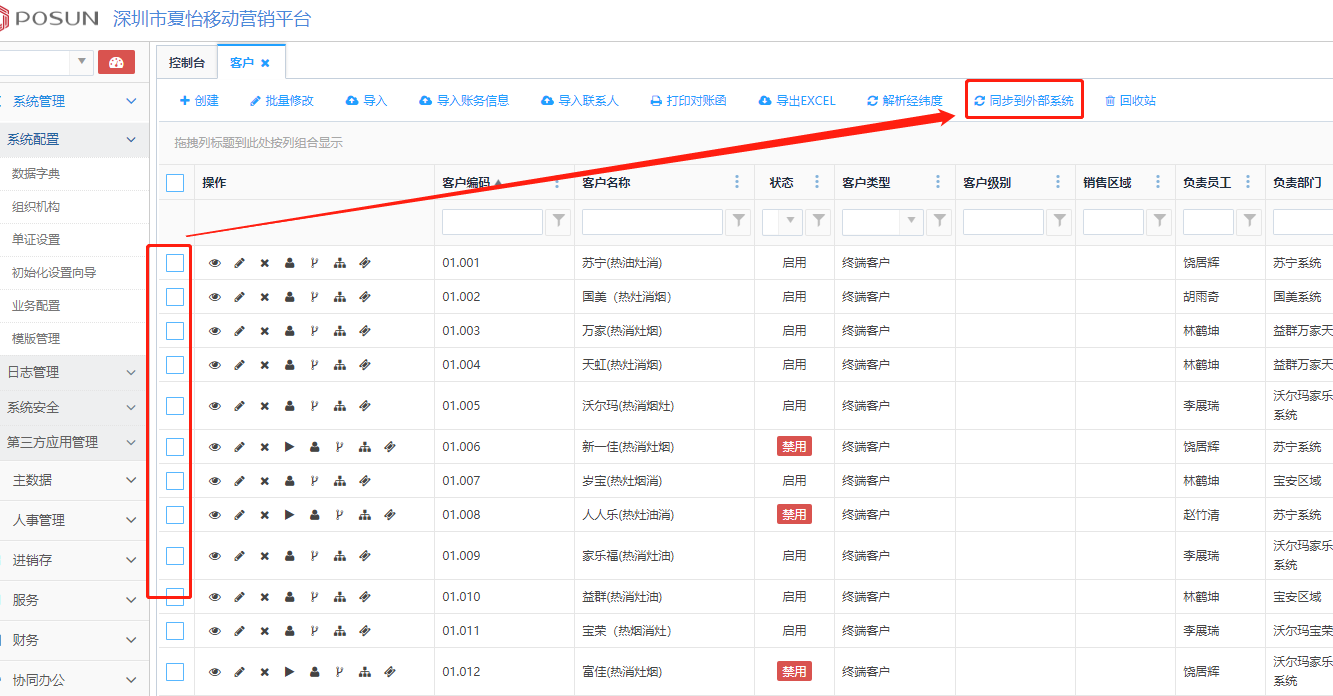Click the filter funnel beside 客户名称 filter box

(739, 221)
